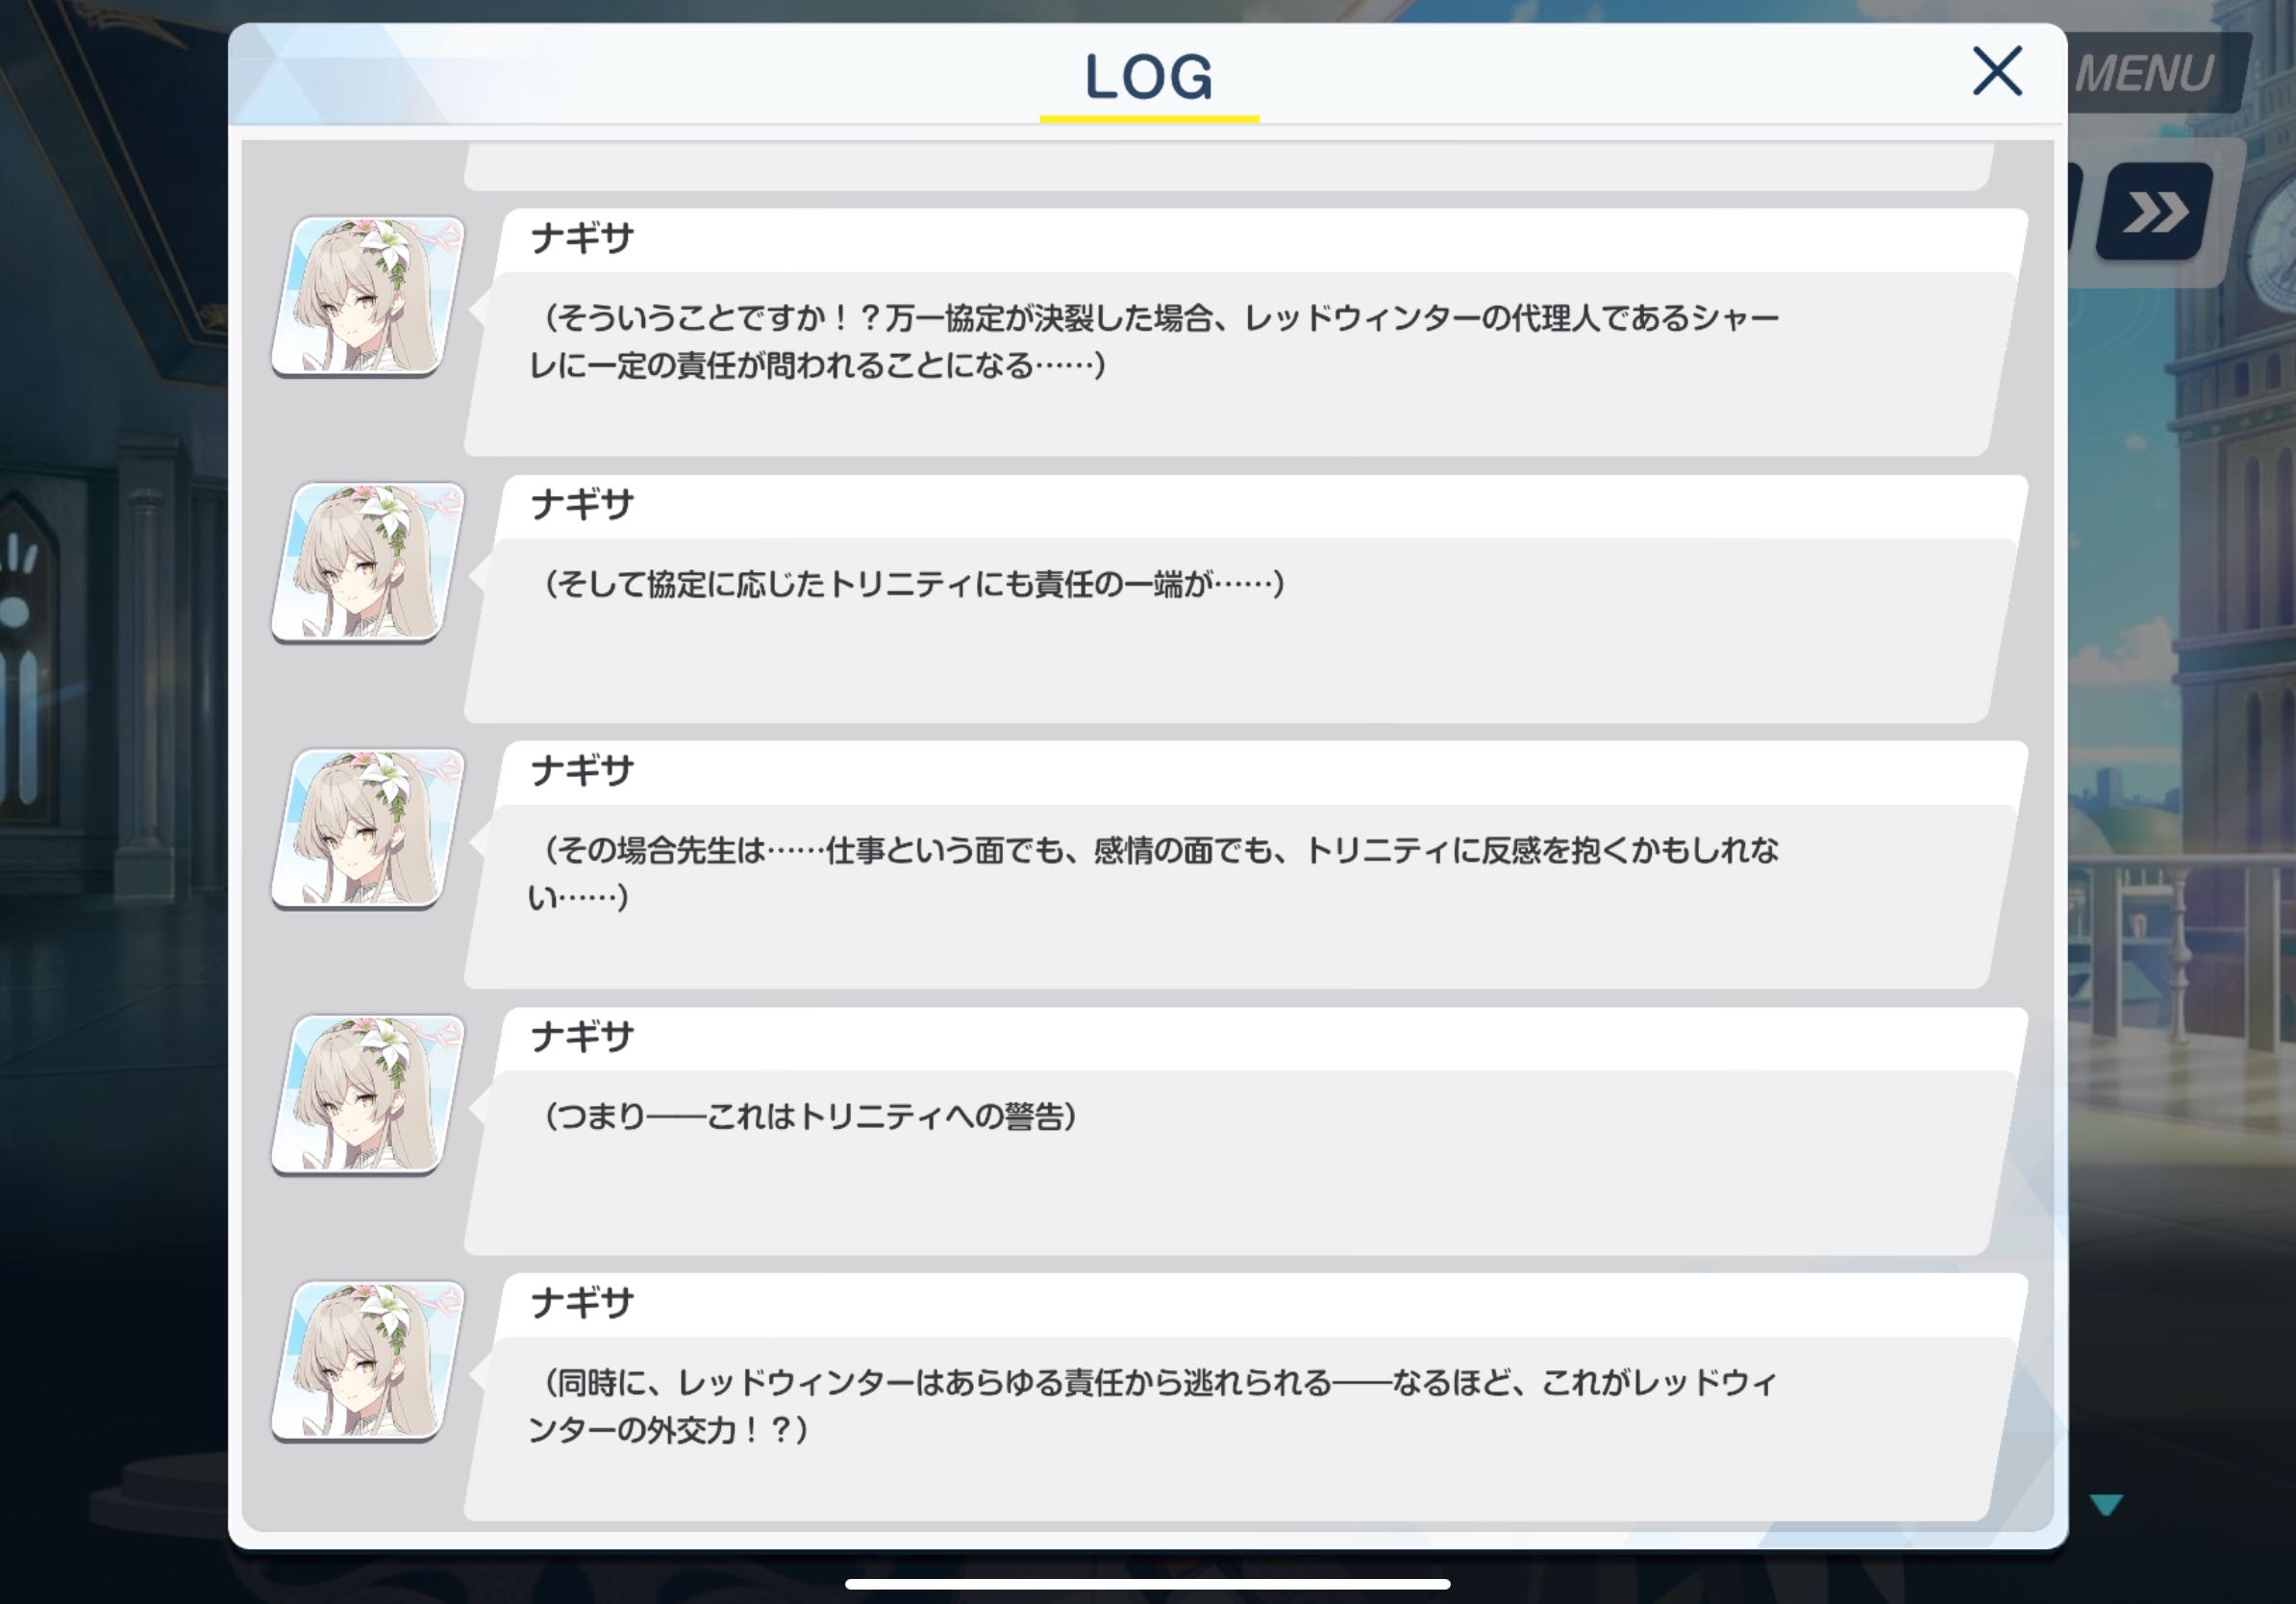Tap Nagisa's portrait beside the diplomacy line
The height and width of the screenshot is (1604, 2296).
(369, 1360)
